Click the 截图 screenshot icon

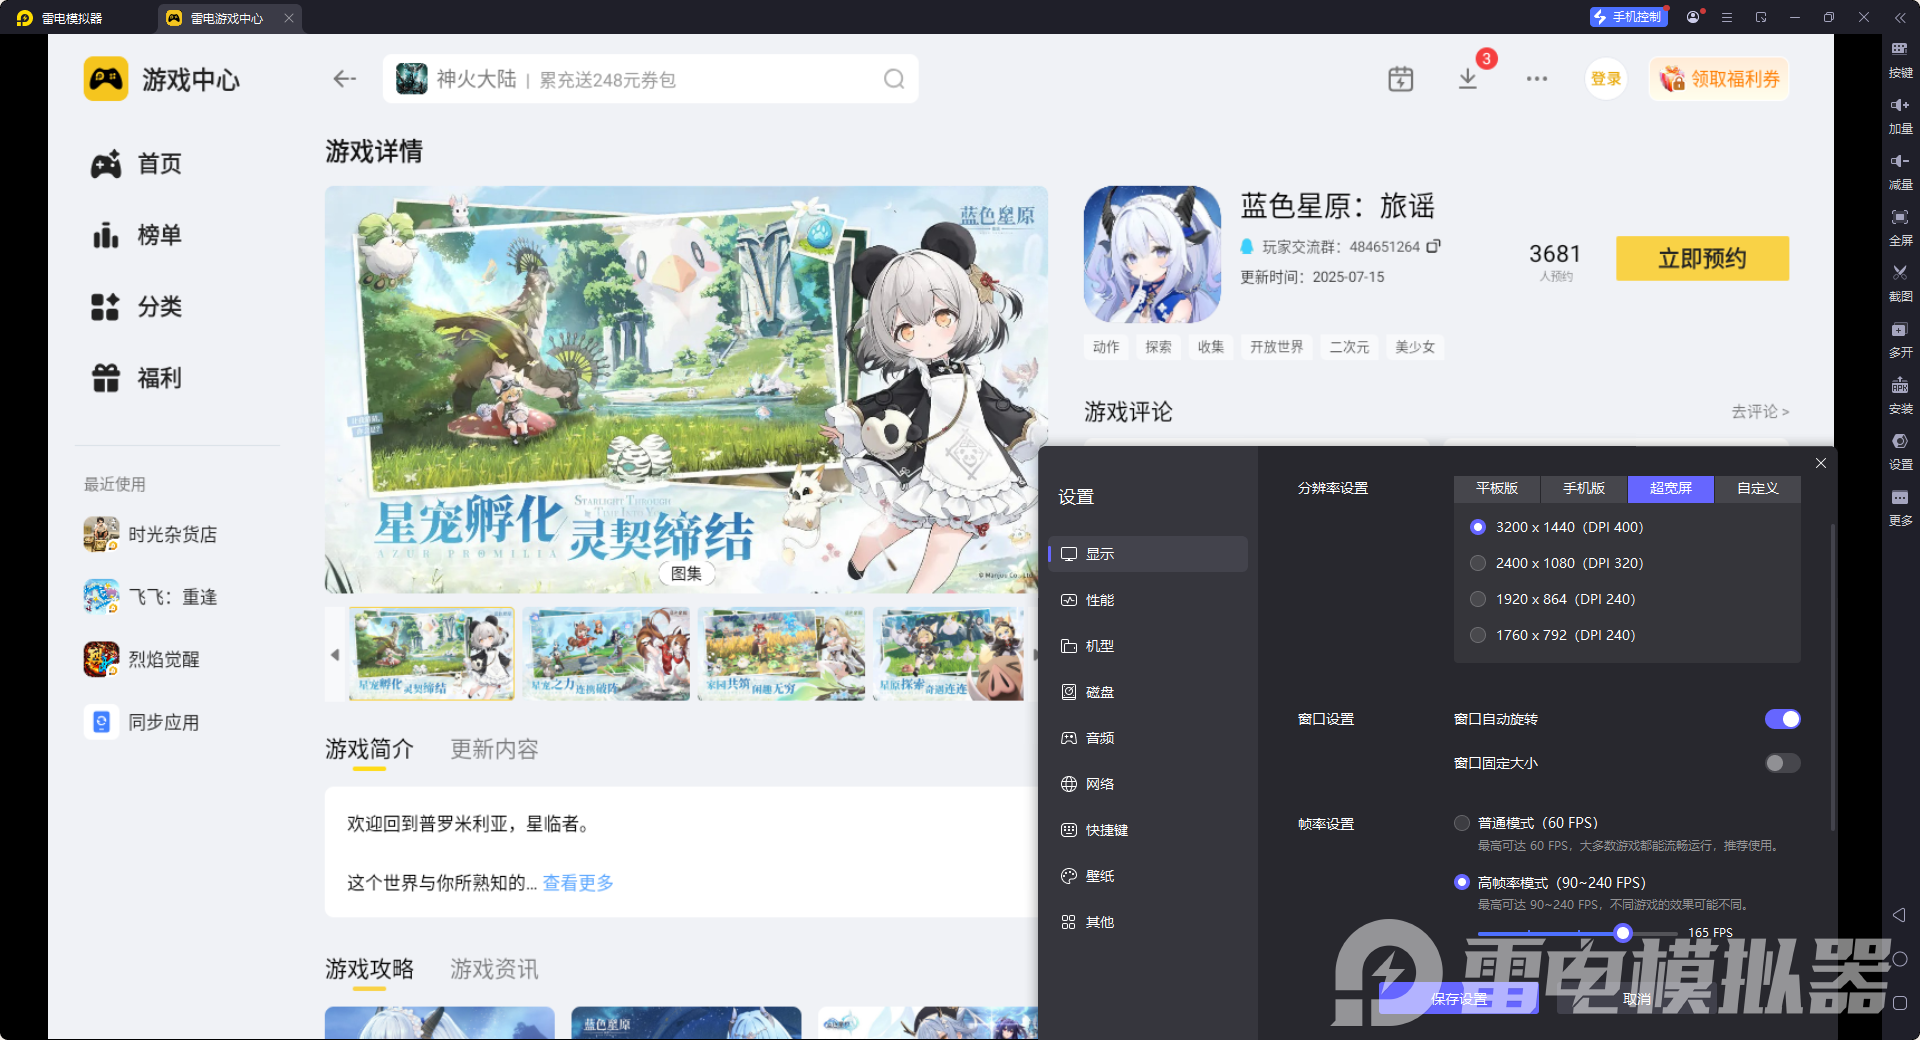click(1899, 283)
